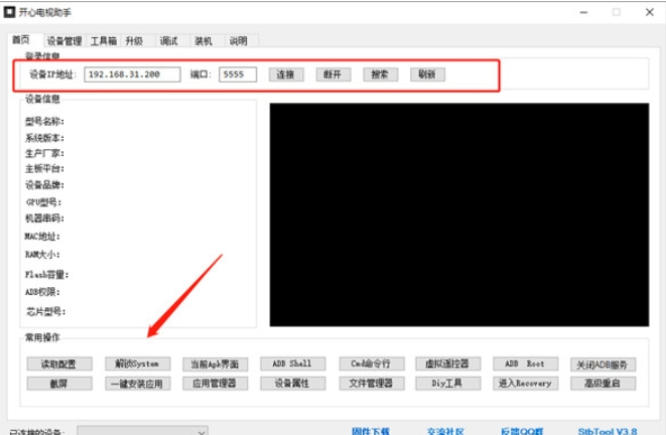Switch to the 首页 tab
Screen dimensions: 666x435
23,40
